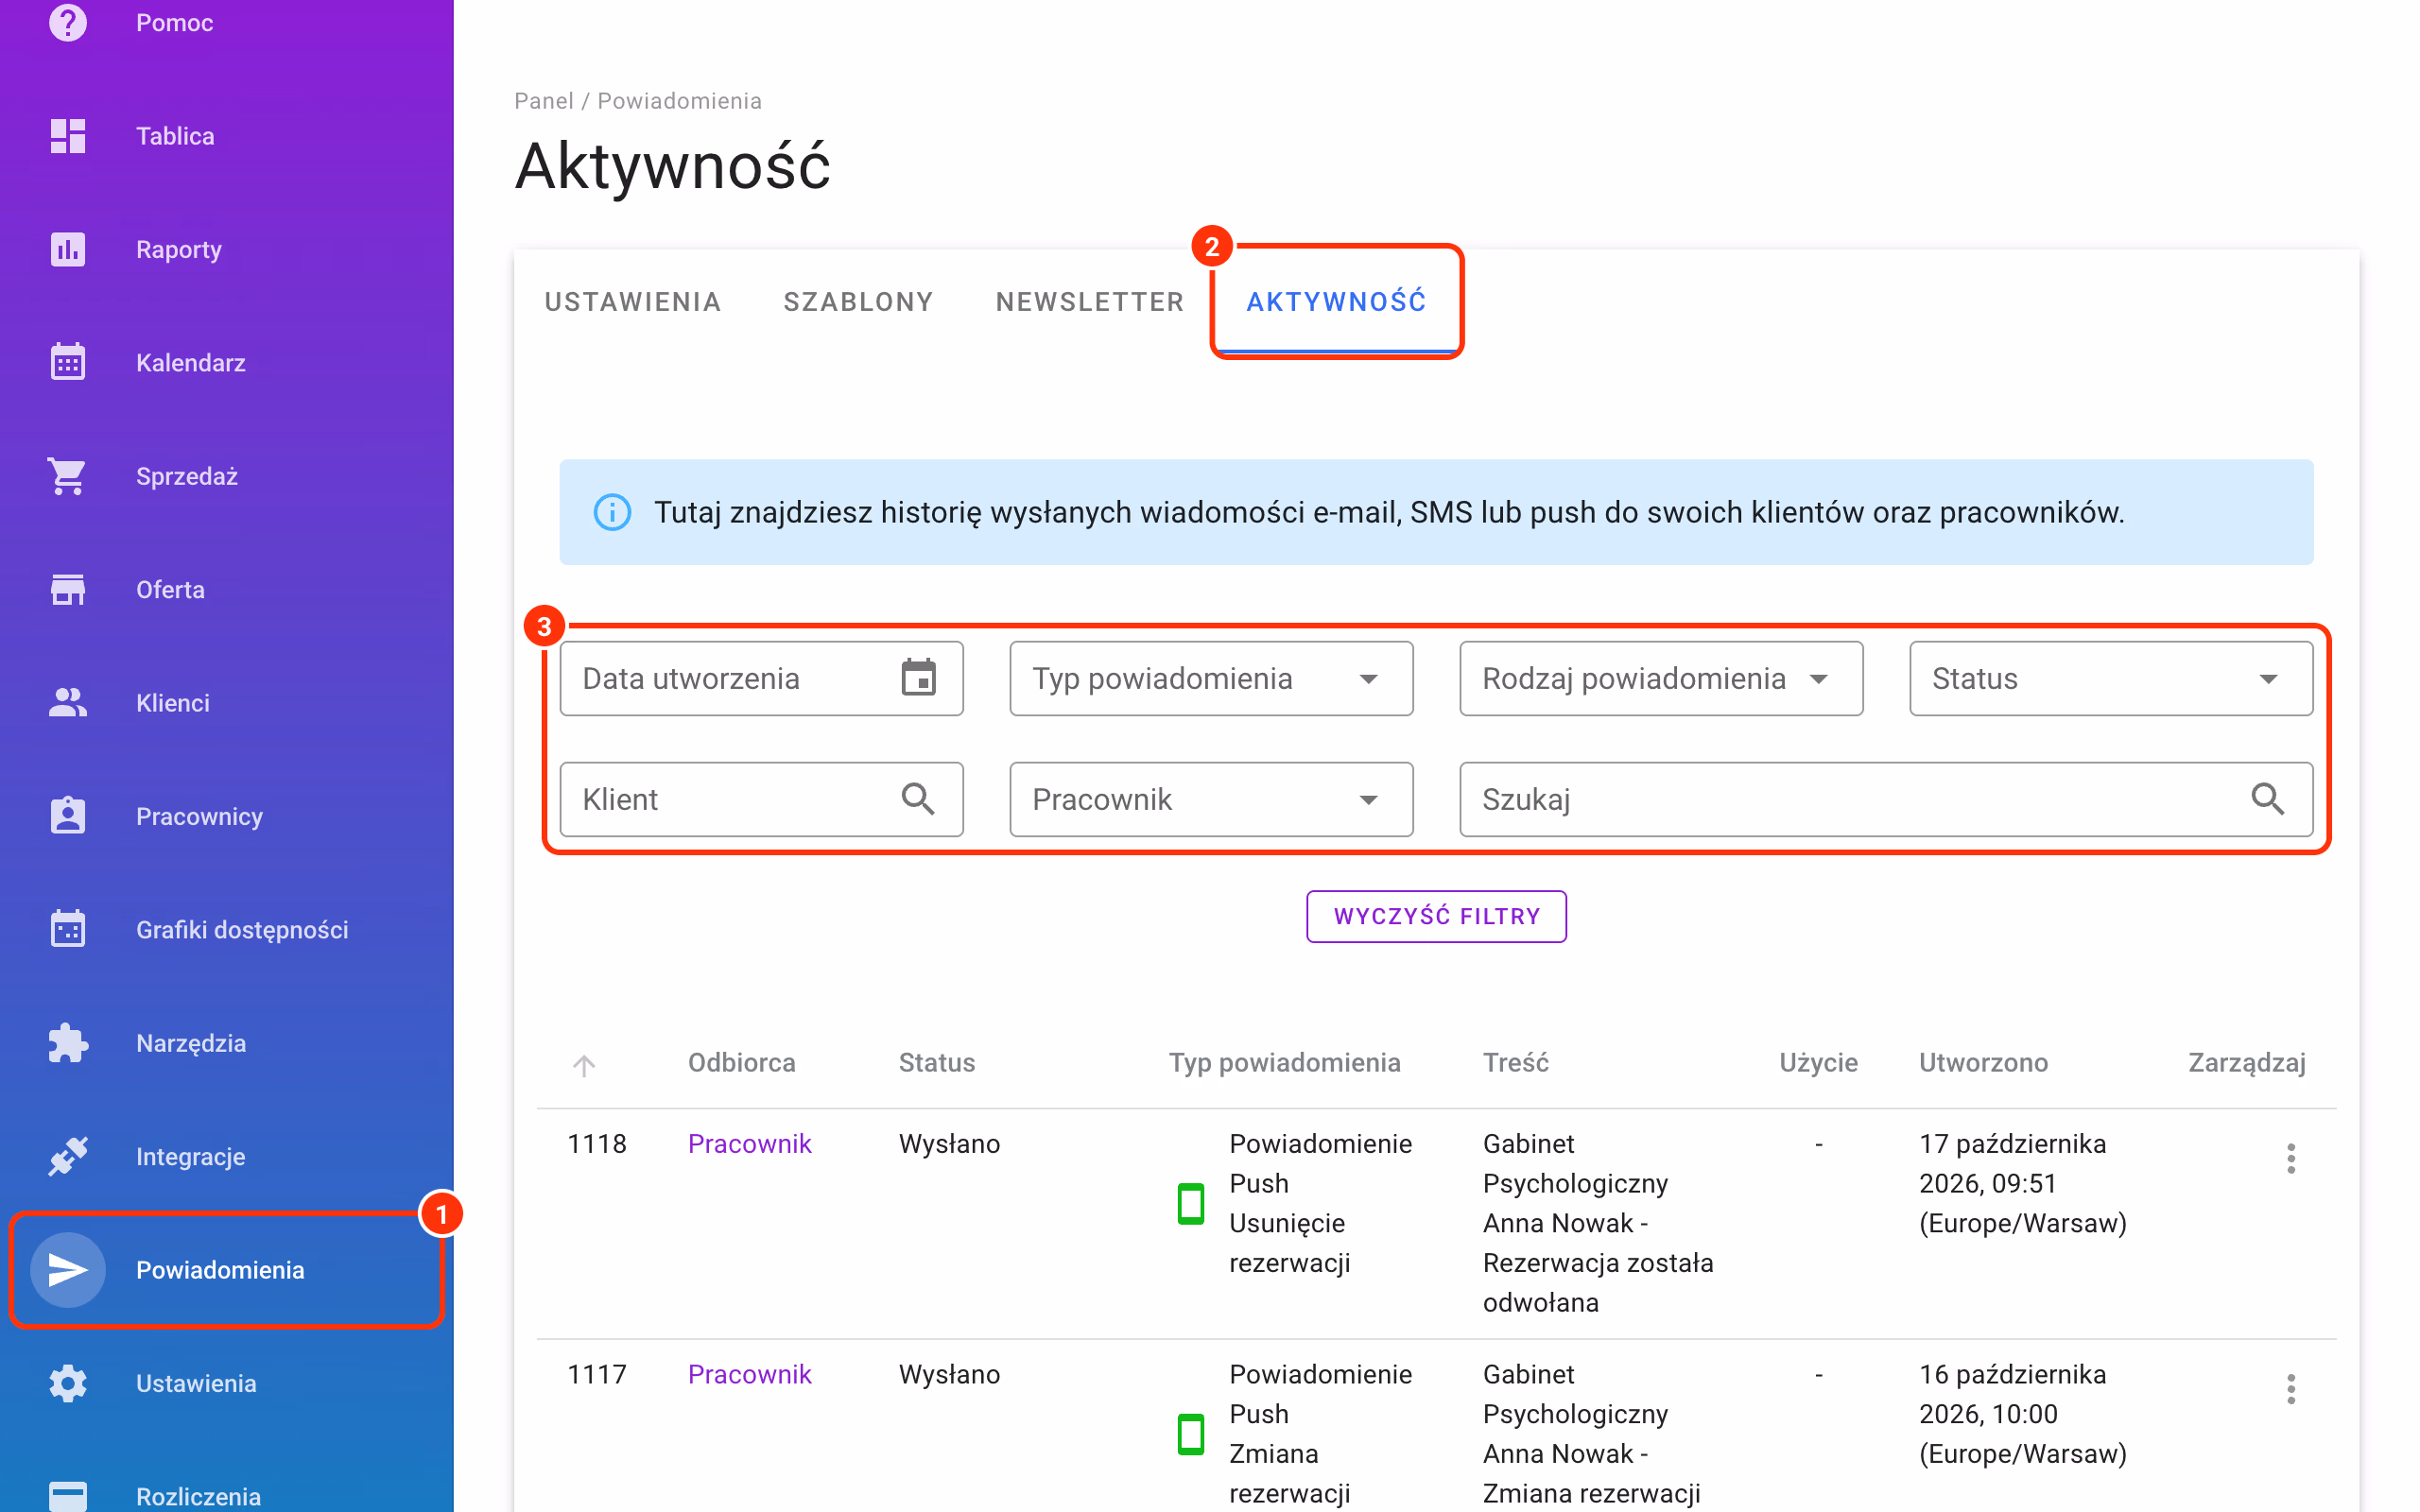The image size is (2420, 1512).
Task: Switch to the Newsletter tab
Action: click(x=1090, y=301)
